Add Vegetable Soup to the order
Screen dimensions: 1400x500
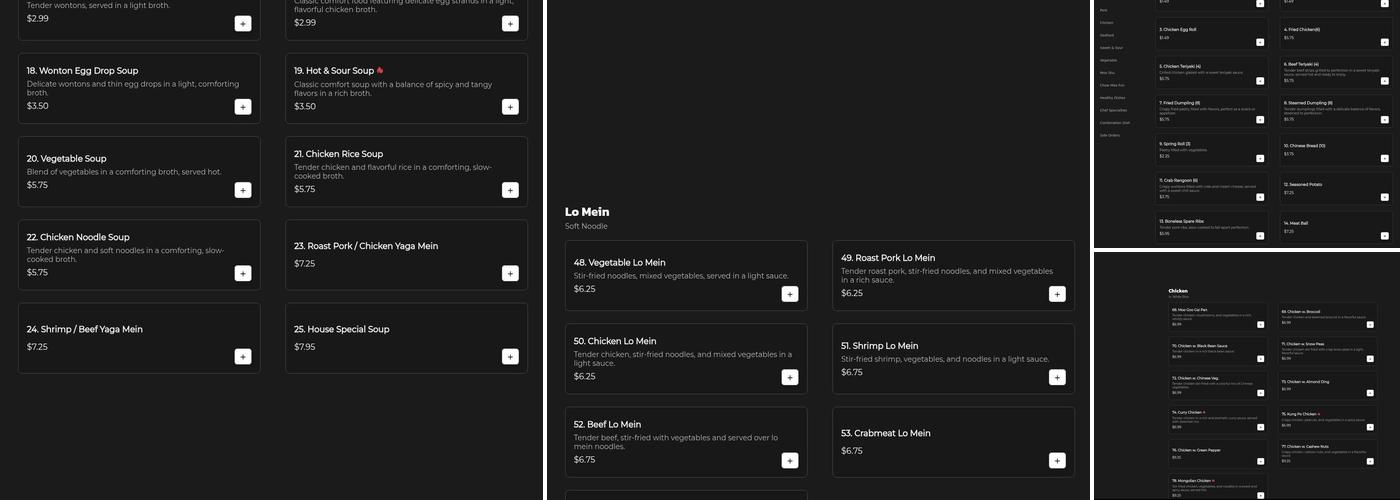coord(243,190)
